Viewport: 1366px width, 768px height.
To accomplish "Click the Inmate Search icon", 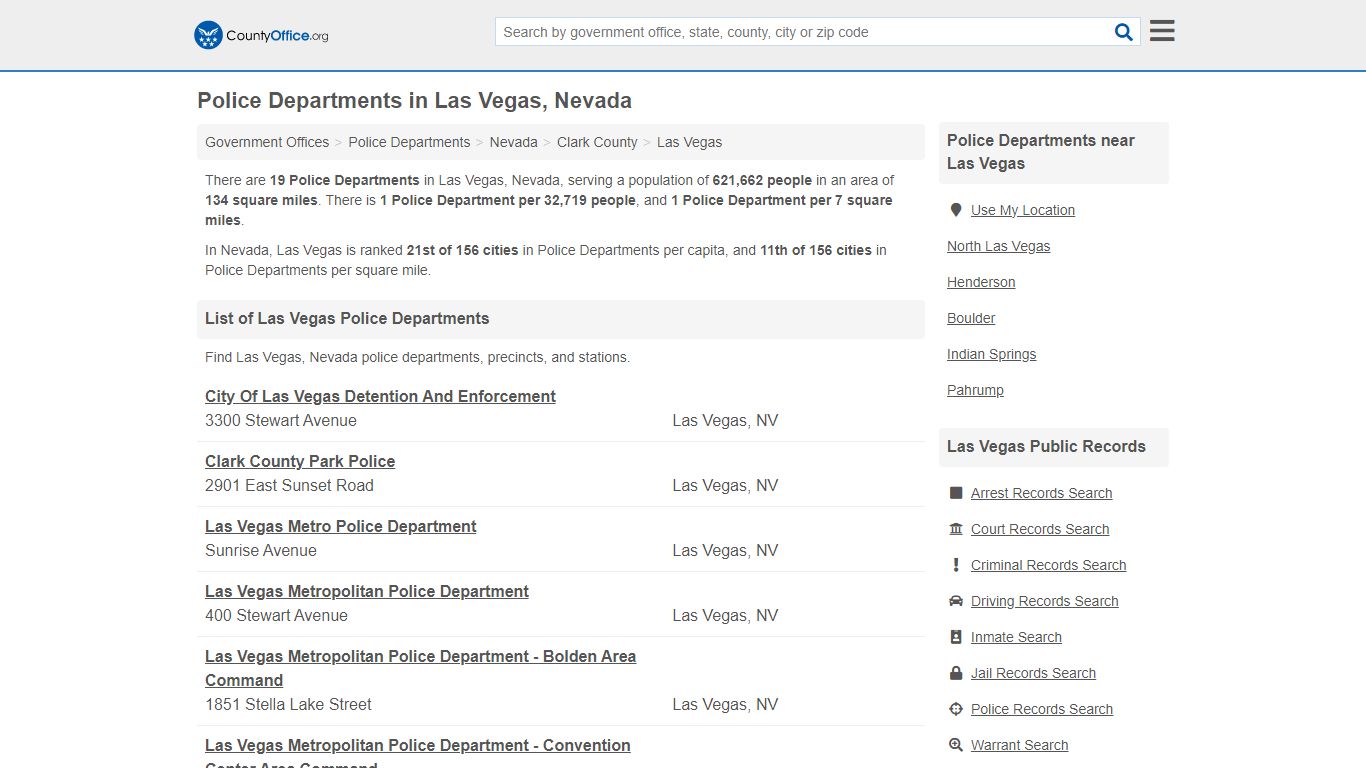I will click(x=956, y=637).
